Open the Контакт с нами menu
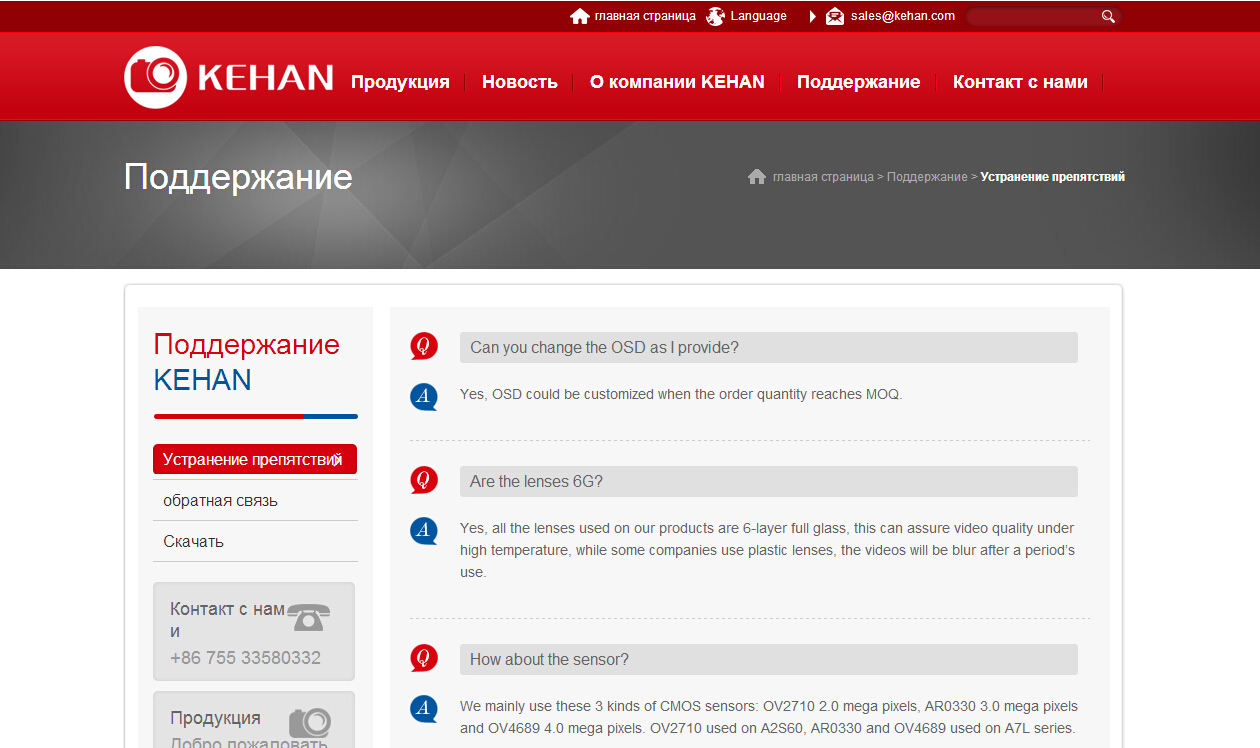The image size is (1260, 748). tap(1020, 82)
